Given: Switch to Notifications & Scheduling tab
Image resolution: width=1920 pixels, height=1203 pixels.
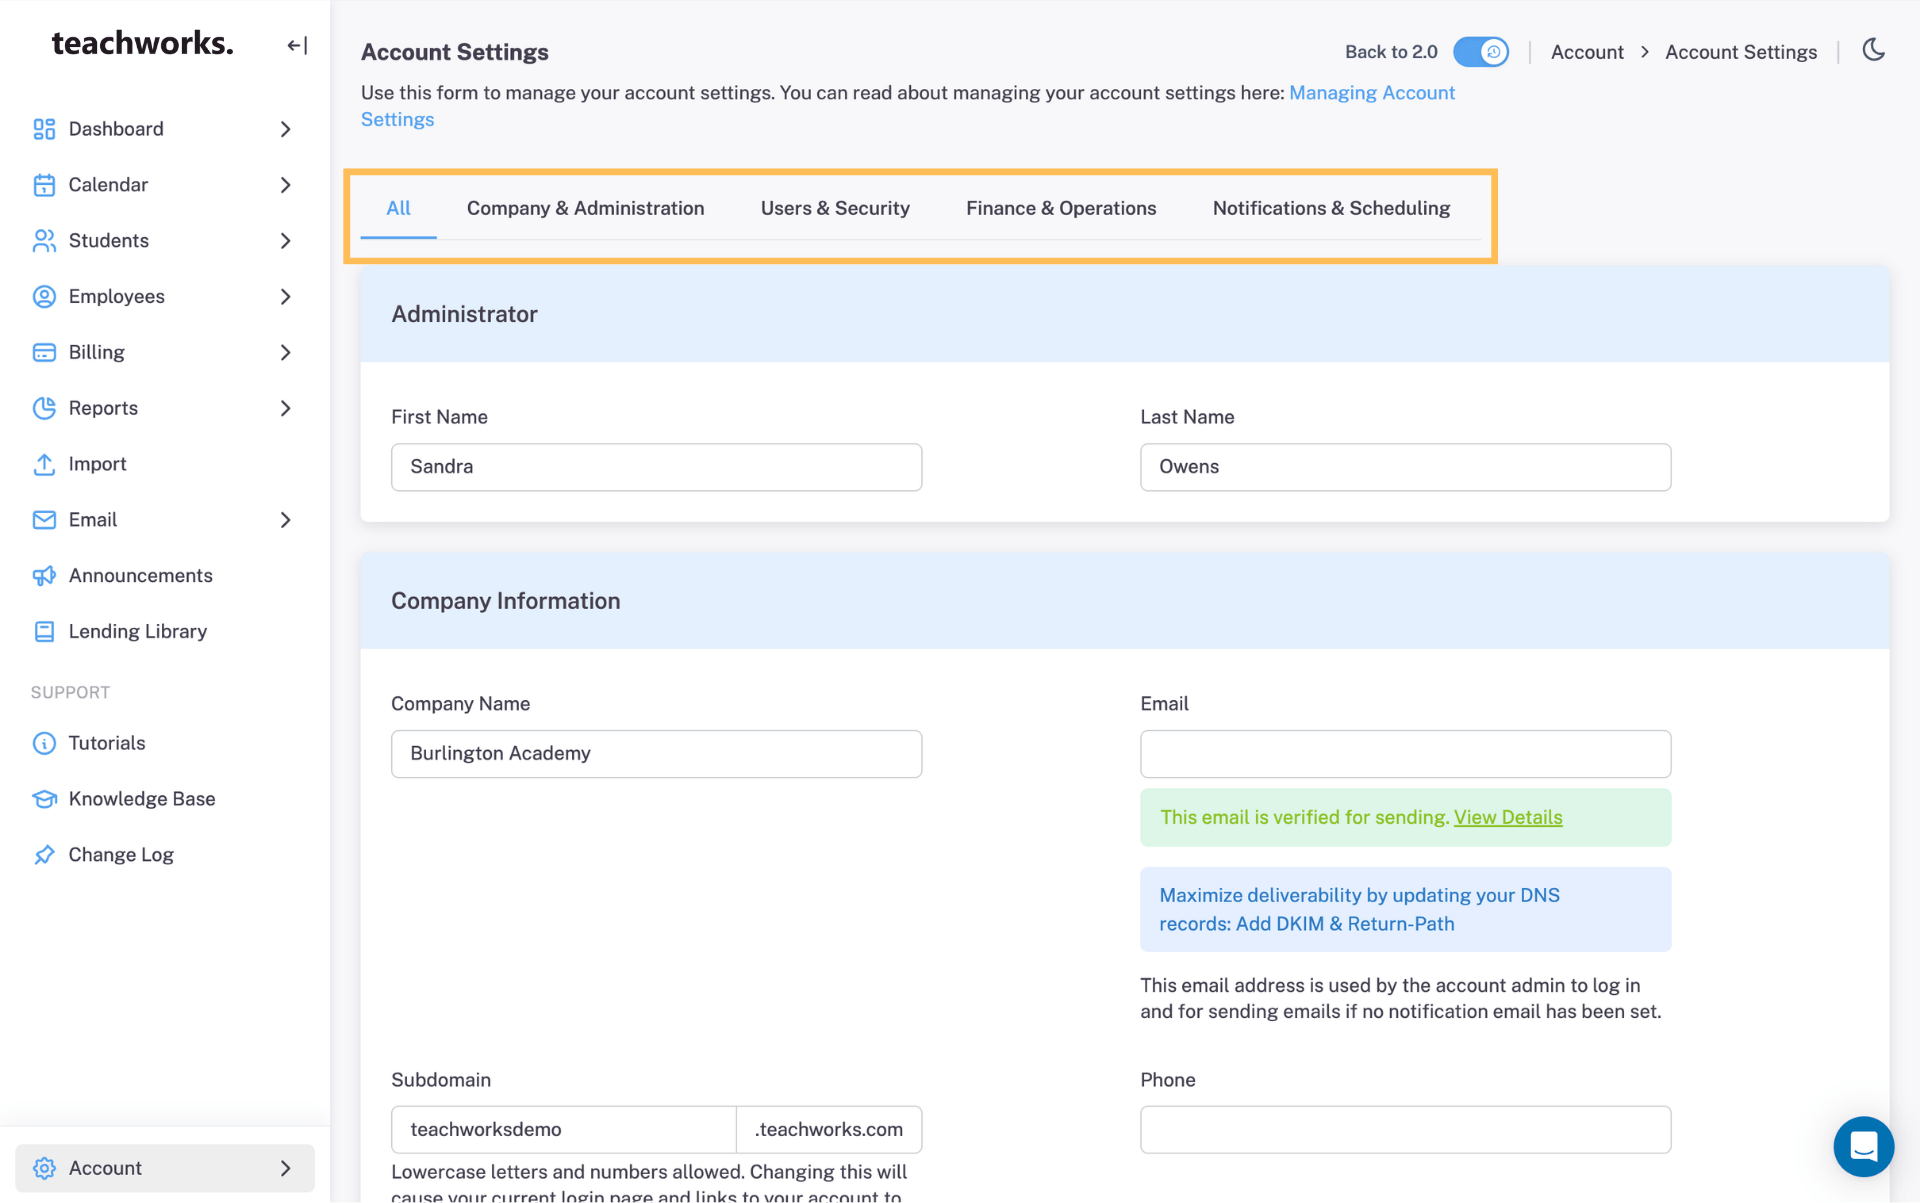Looking at the screenshot, I should [x=1331, y=208].
